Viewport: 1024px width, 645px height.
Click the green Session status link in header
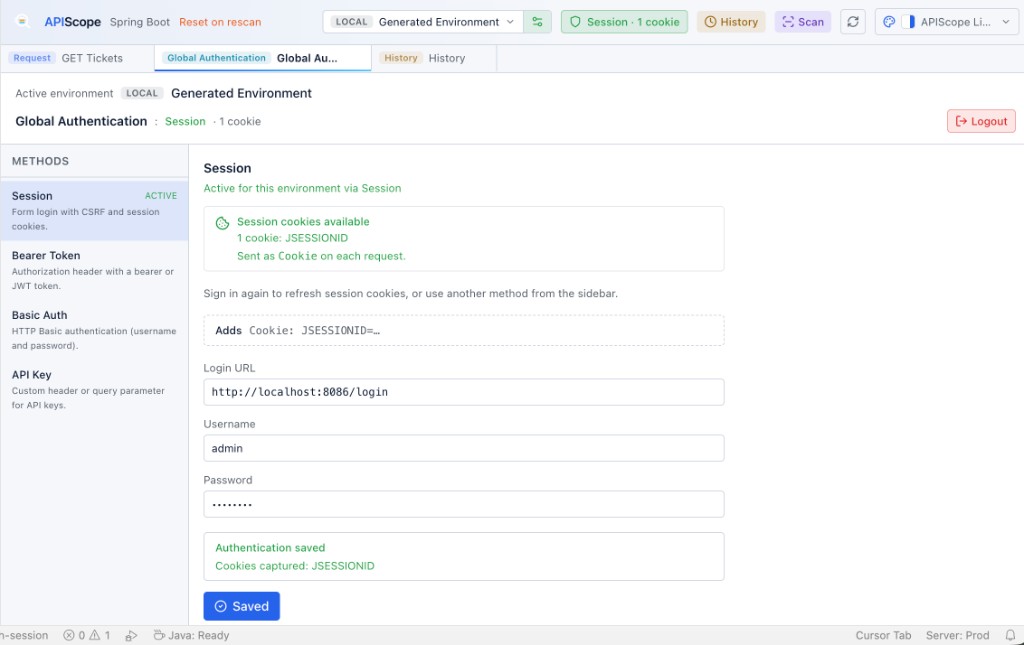point(185,121)
